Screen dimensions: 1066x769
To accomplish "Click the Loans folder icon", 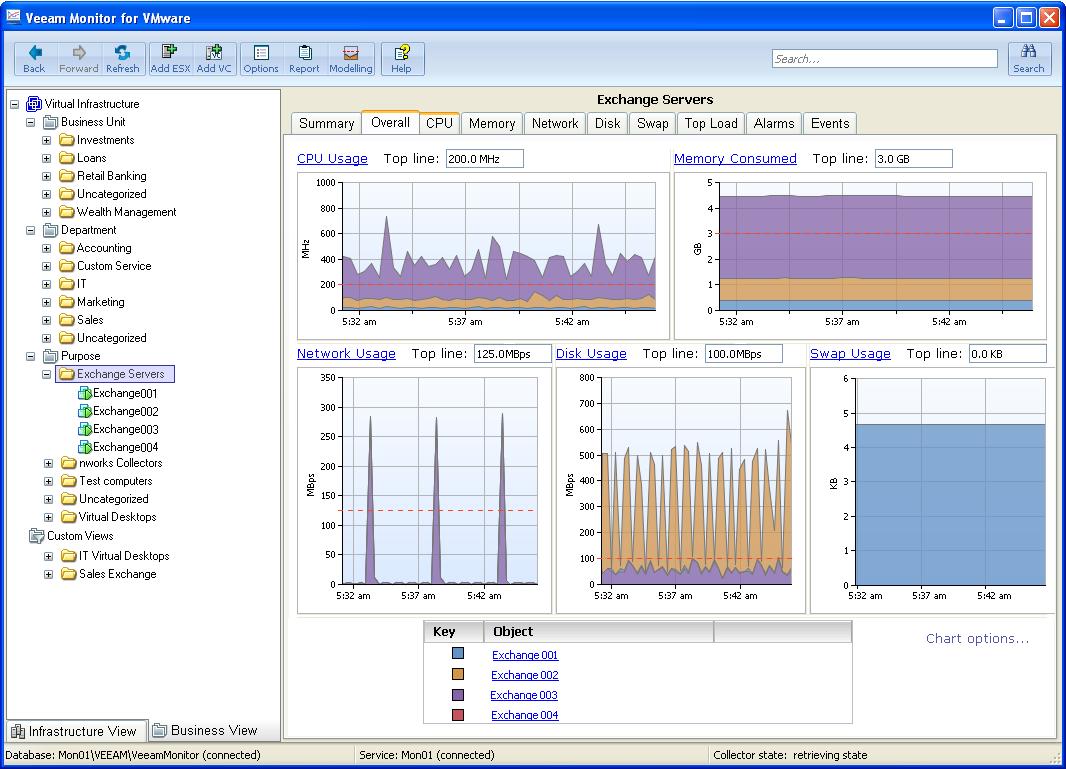I will (x=67, y=158).
